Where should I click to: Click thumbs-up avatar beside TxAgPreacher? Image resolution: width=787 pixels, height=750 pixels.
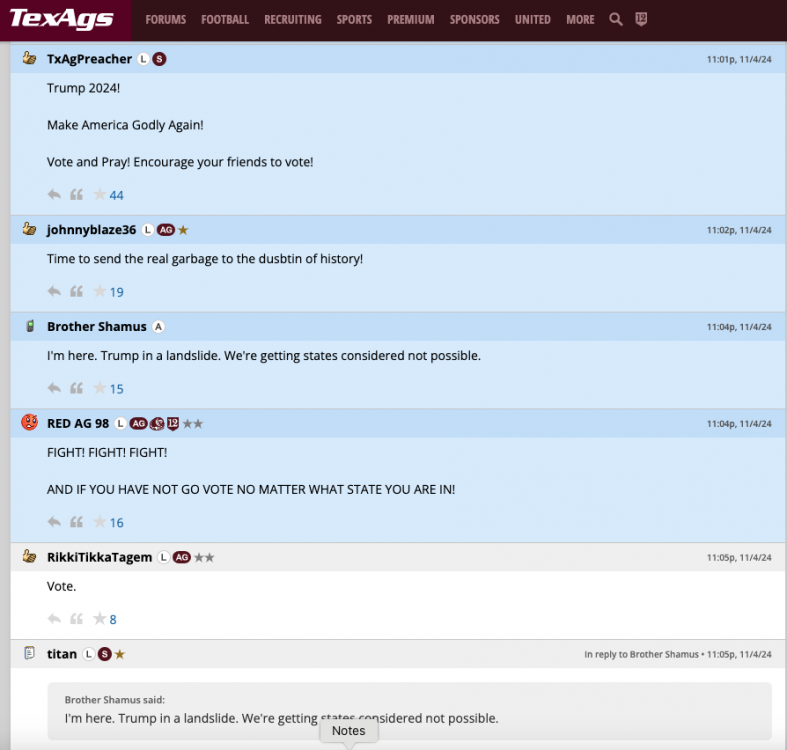tap(30, 58)
